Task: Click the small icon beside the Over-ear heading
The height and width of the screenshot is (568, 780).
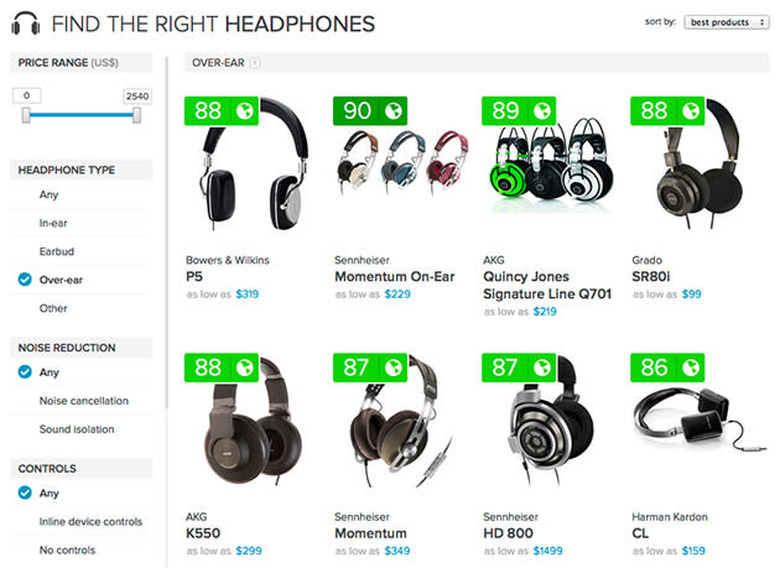Action: [x=255, y=63]
